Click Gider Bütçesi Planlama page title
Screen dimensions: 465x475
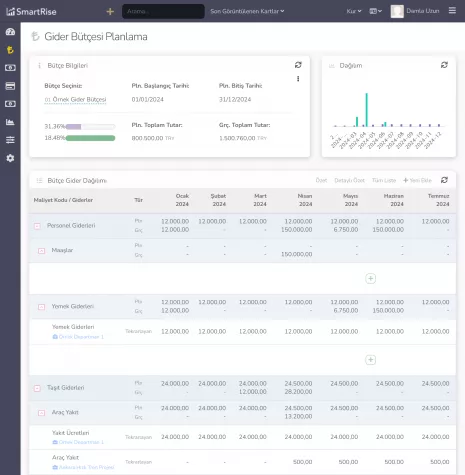[96, 36]
